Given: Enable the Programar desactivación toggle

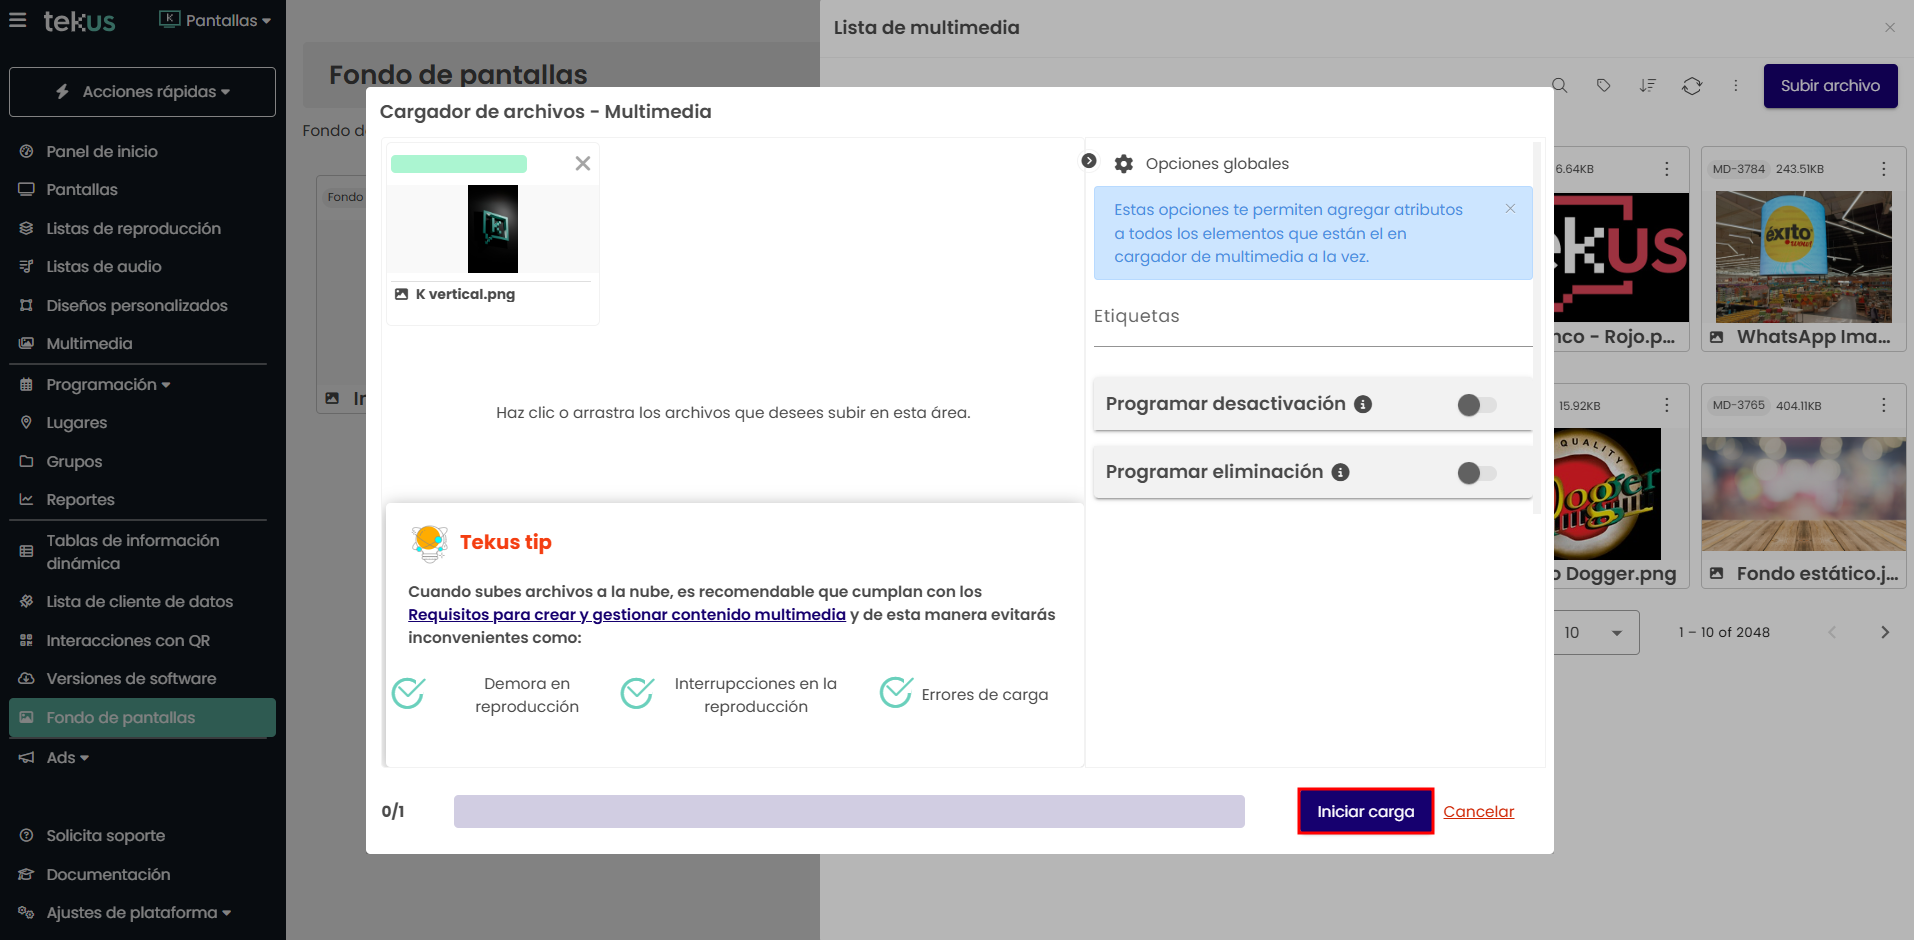Looking at the screenshot, I should click(1476, 405).
